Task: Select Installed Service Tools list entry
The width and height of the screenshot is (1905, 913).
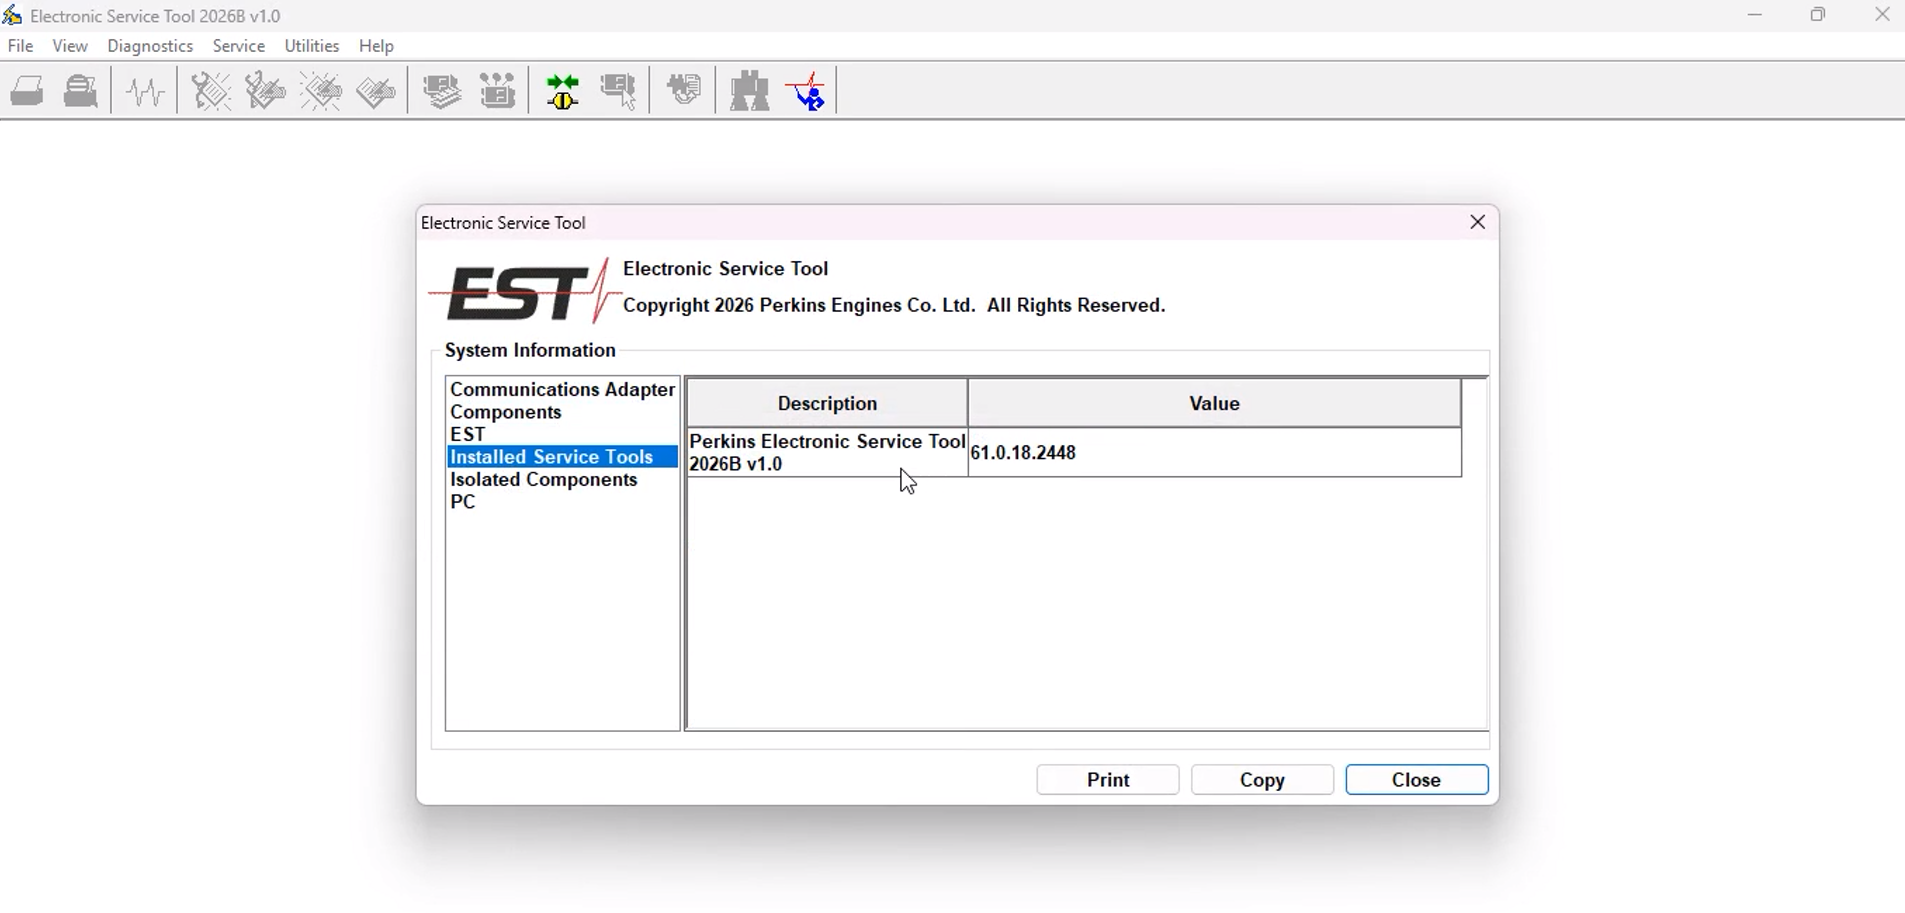Action: (x=563, y=457)
